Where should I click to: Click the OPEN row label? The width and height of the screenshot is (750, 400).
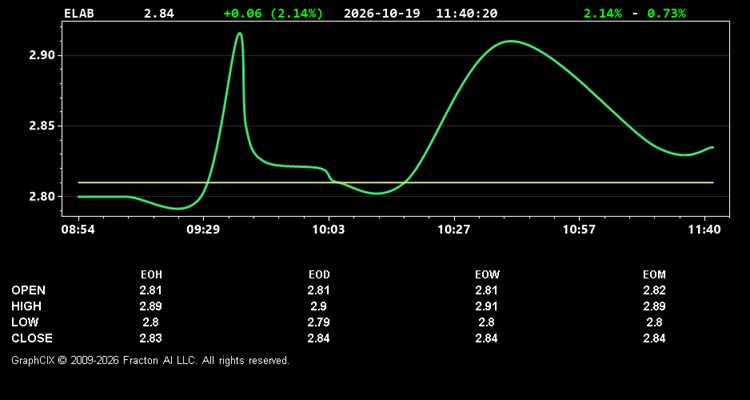click(x=28, y=290)
